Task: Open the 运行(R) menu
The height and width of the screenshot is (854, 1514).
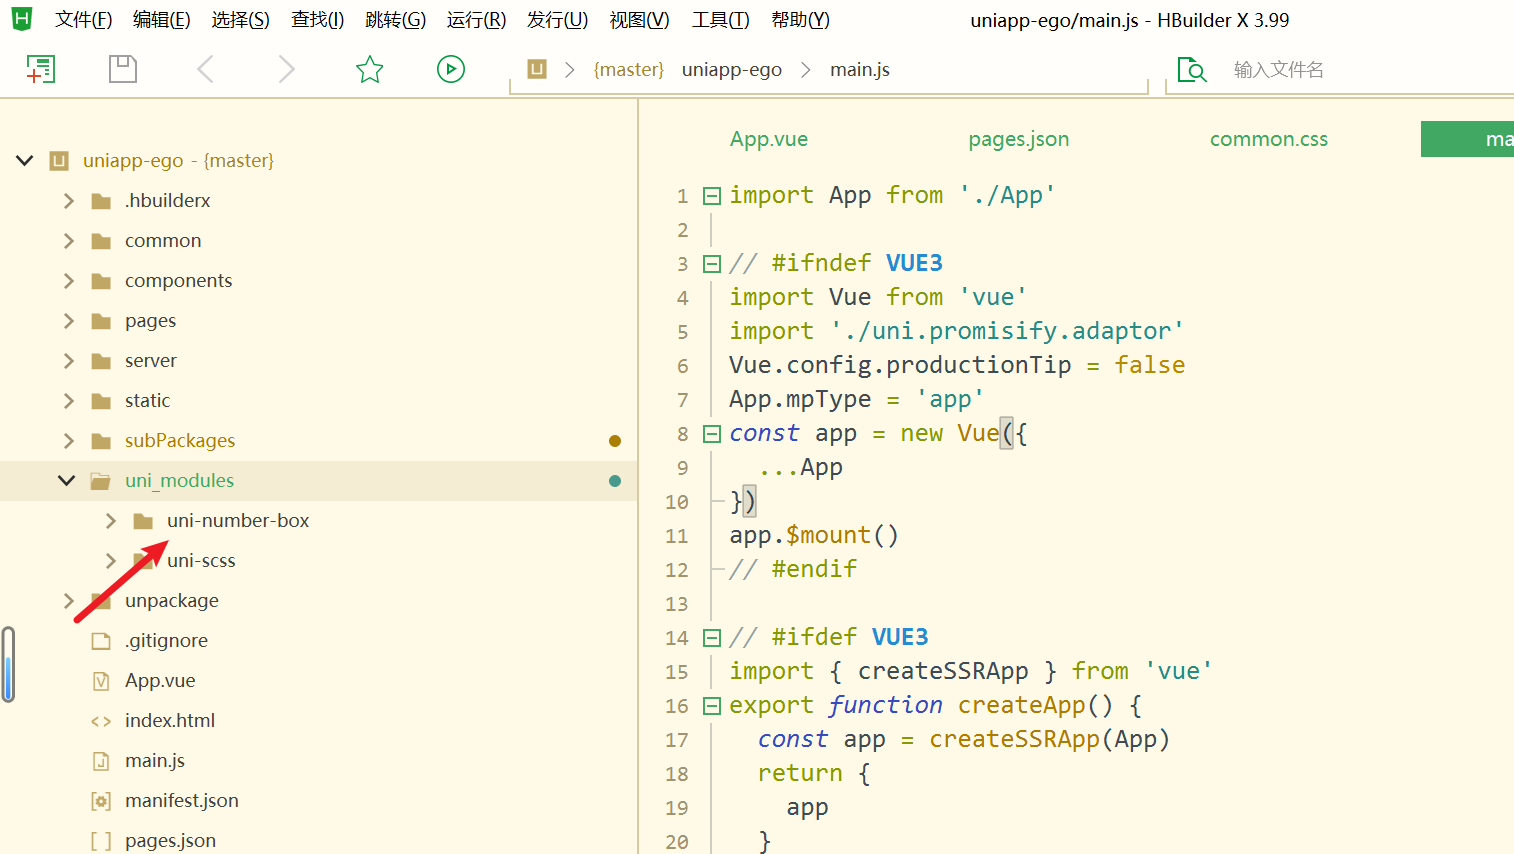Action: click(476, 20)
